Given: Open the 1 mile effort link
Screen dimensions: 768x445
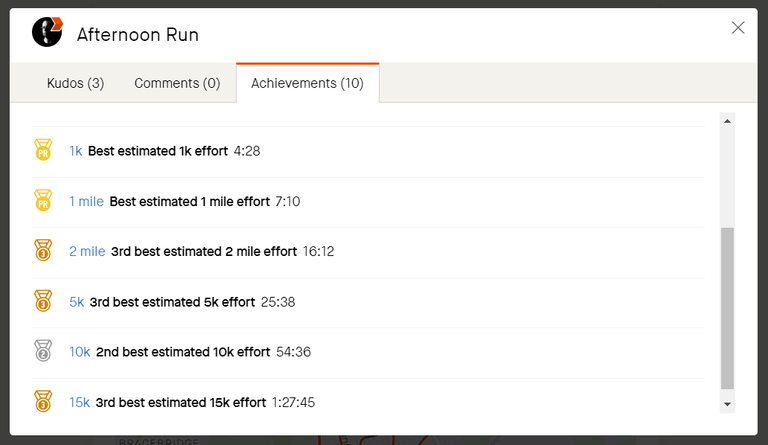Looking at the screenshot, I should (86, 201).
